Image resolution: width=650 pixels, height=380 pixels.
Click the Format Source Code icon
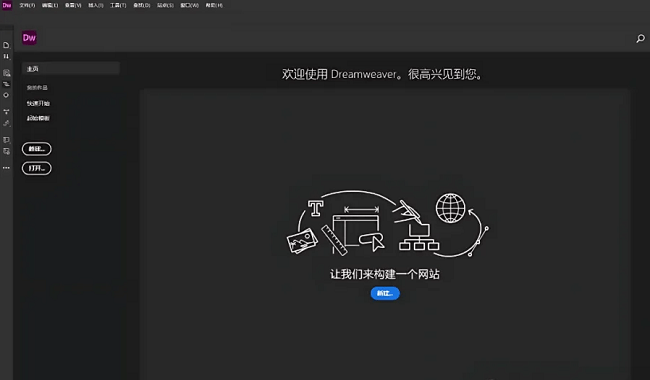6,123
